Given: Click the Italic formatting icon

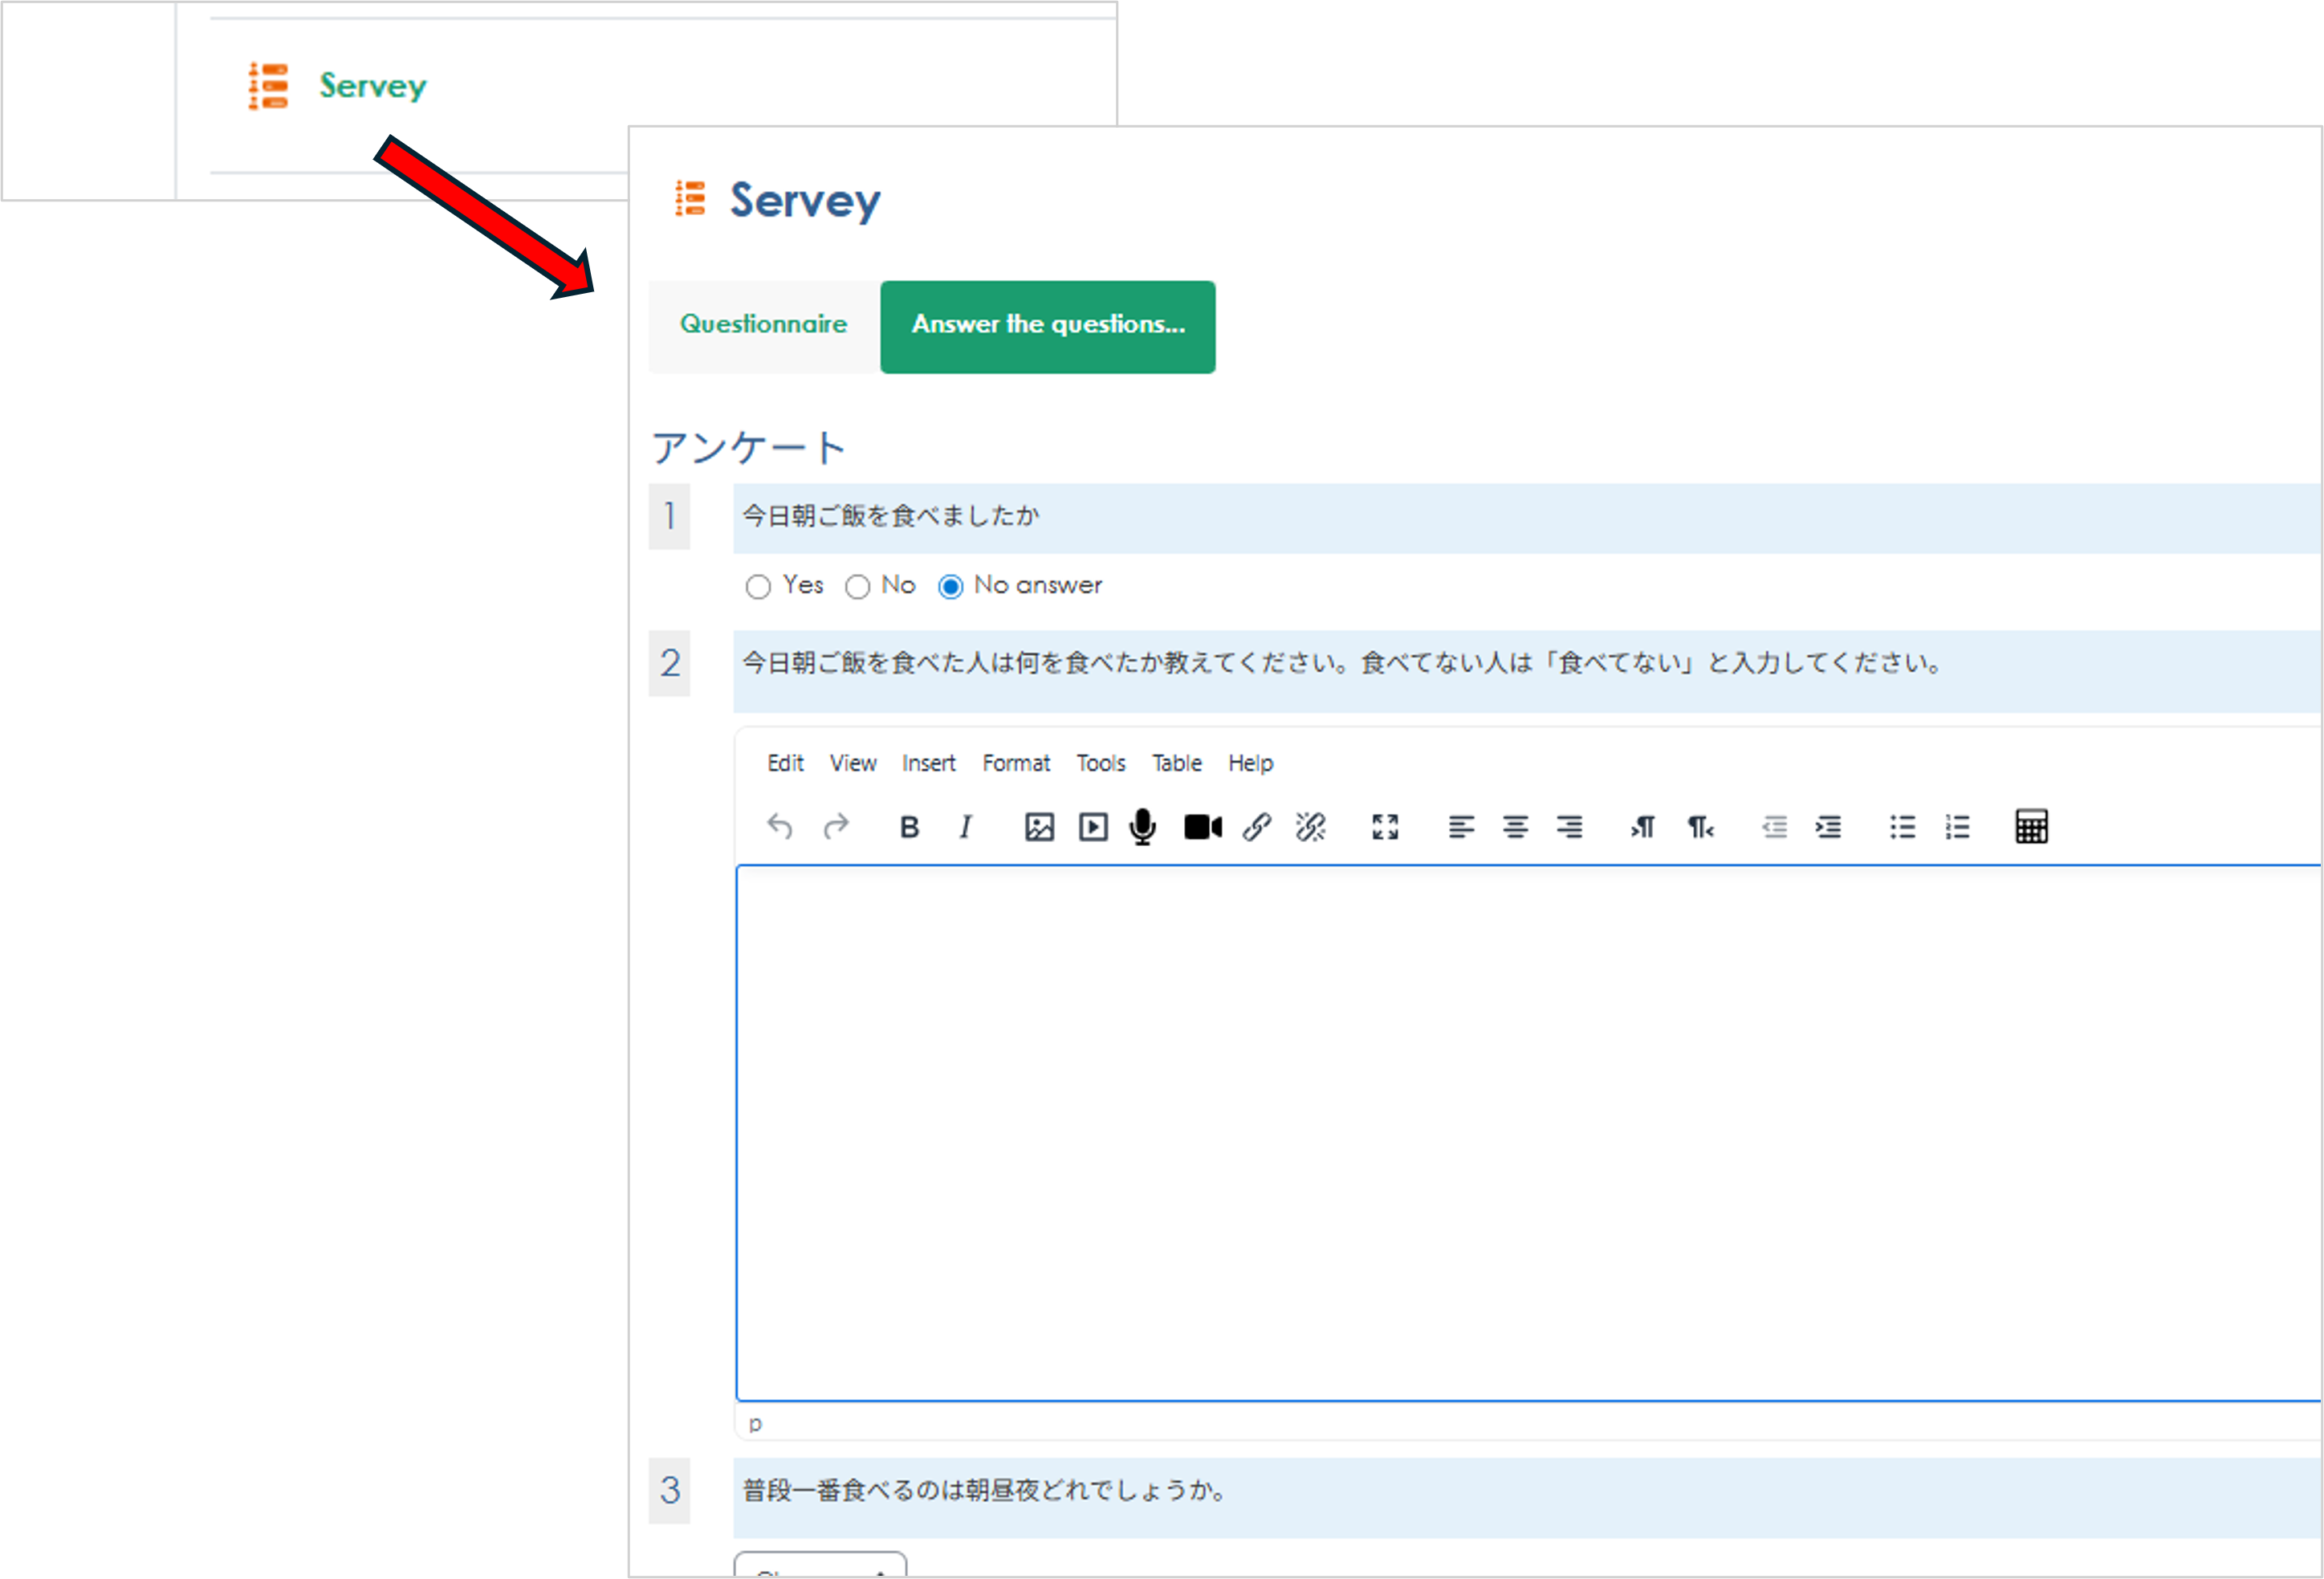Looking at the screenshot, I should [x=965, y=827].
